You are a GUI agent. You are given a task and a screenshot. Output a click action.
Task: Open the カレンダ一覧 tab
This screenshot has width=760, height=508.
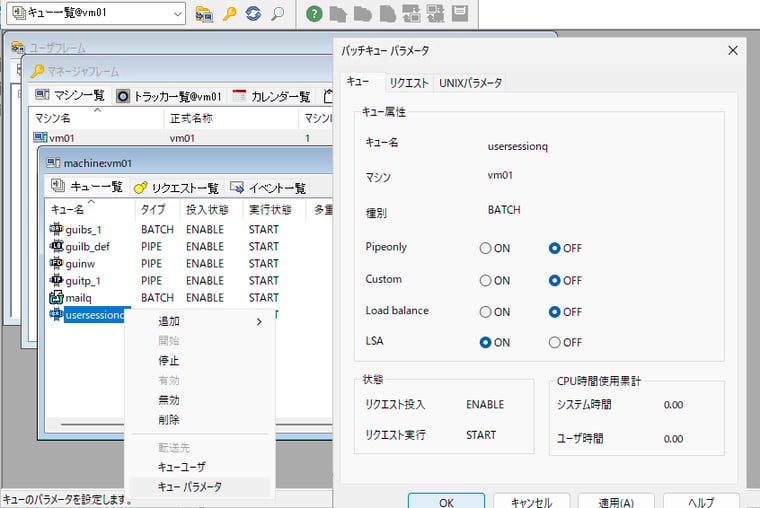[271, 96]
